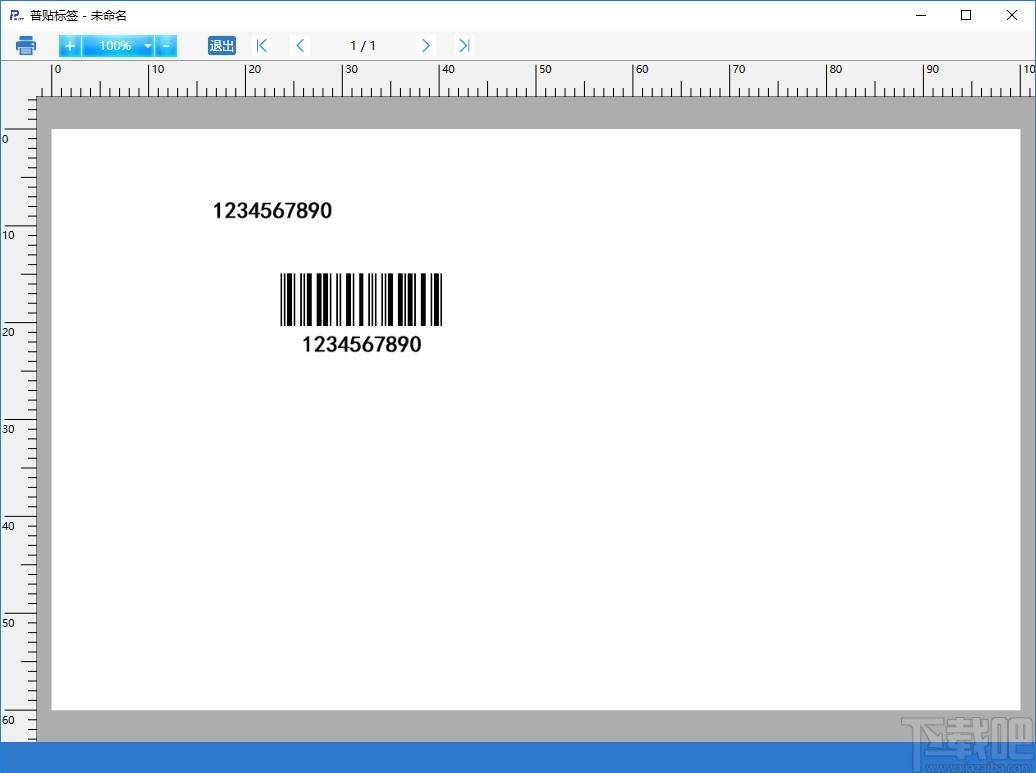Viewport: 1036px width, 773px height.
Task: Click the app logo in title bar
Action: tap(17, 15)
